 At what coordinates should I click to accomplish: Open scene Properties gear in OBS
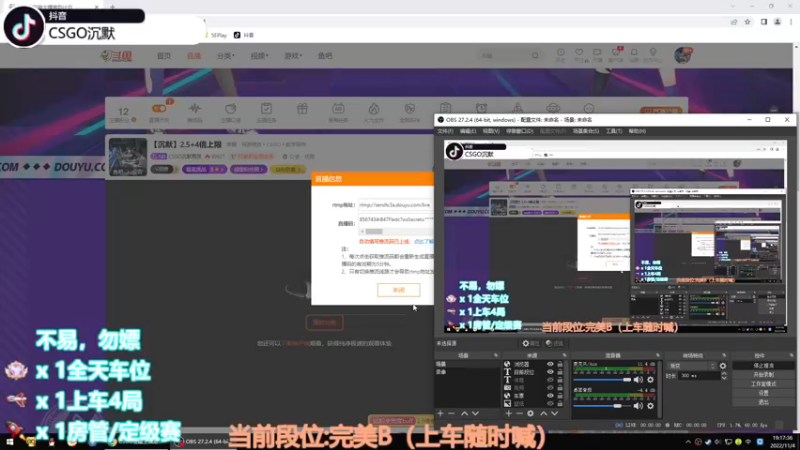[x=531, y=343]
